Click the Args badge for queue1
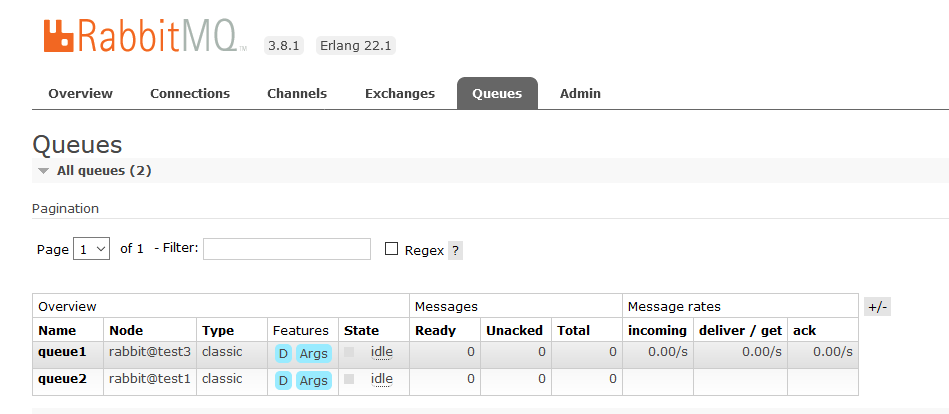The height and width of the screenshot is (414, 949). [x=314, y=353]
